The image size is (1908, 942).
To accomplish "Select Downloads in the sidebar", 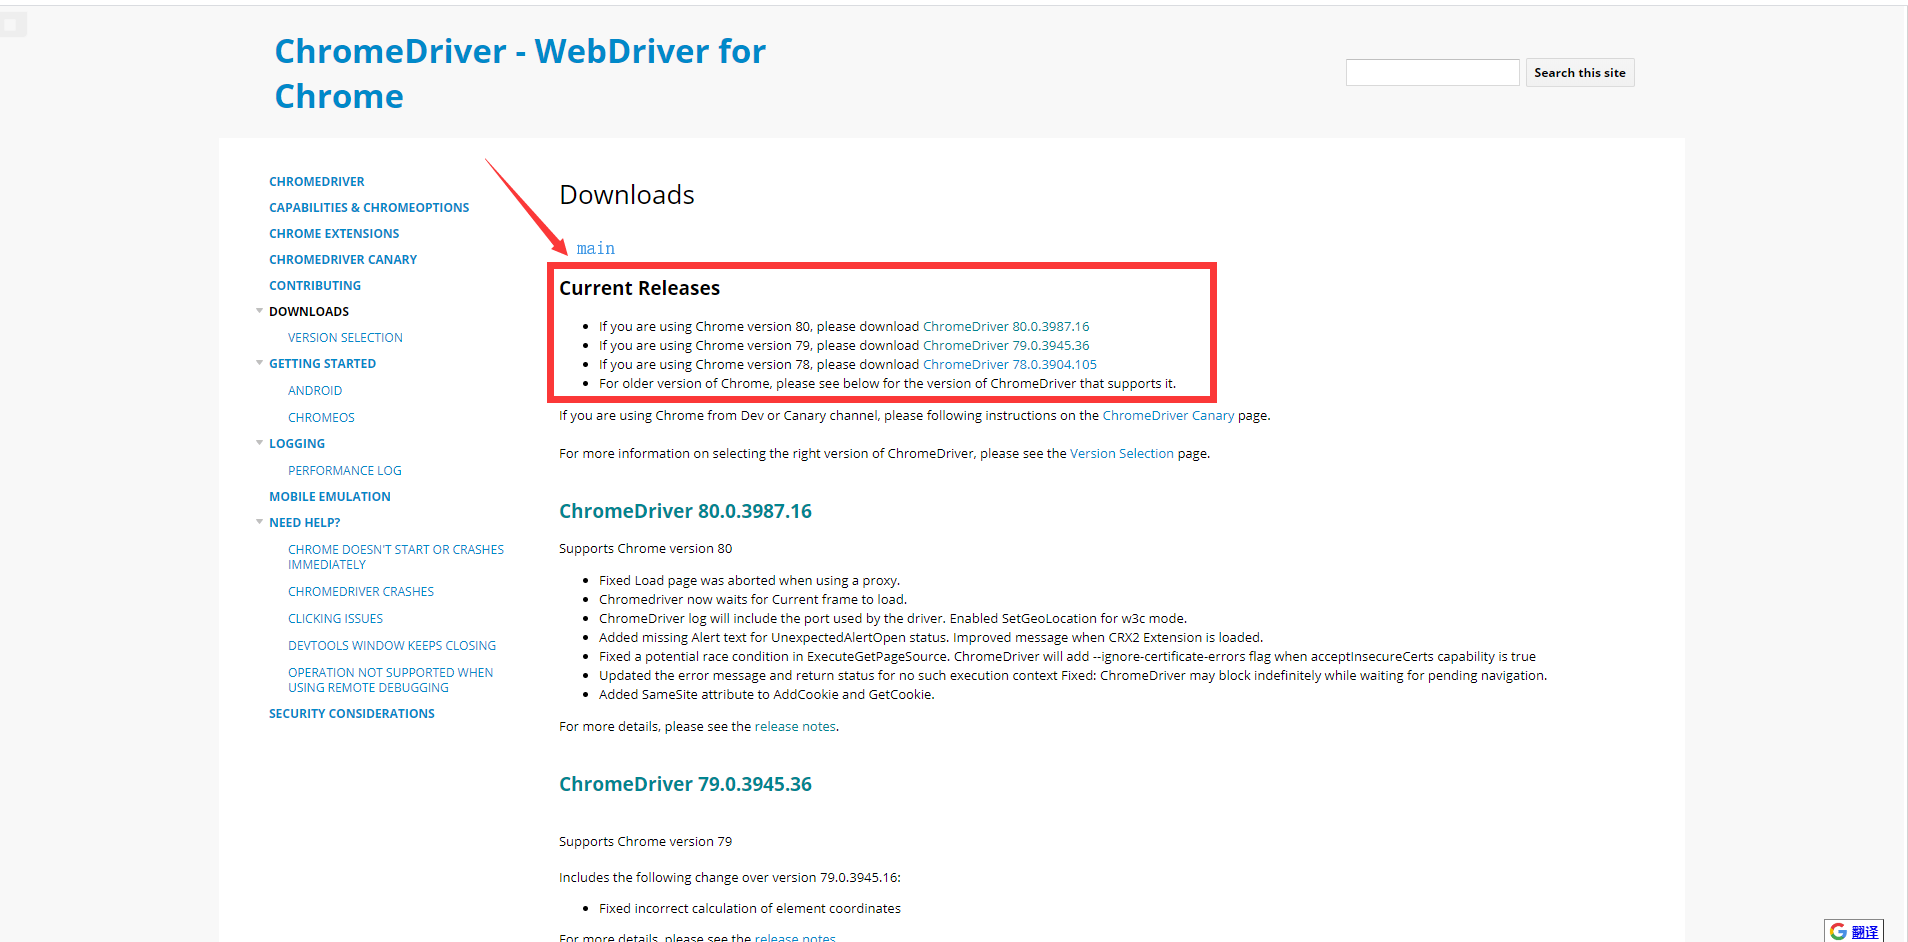I will tap(309, 311).
